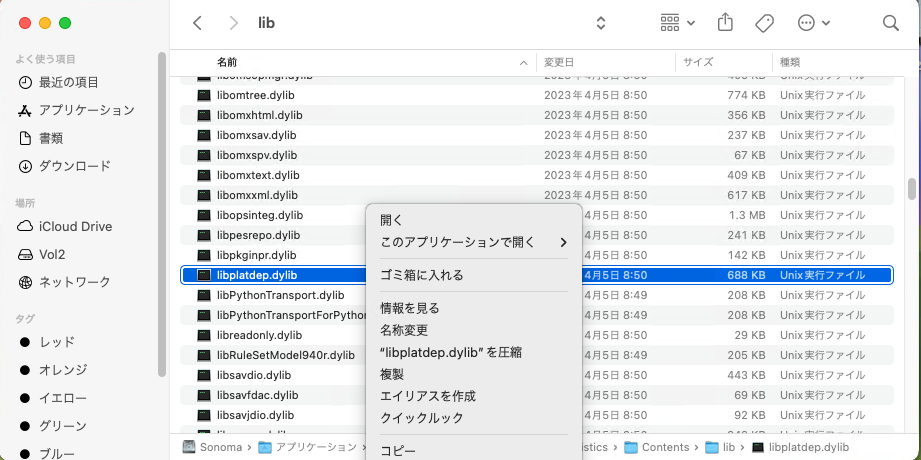Screen dimensions: 921x460
Task: Sort by the 'サイズ' column header
Action: coord(698,62)
